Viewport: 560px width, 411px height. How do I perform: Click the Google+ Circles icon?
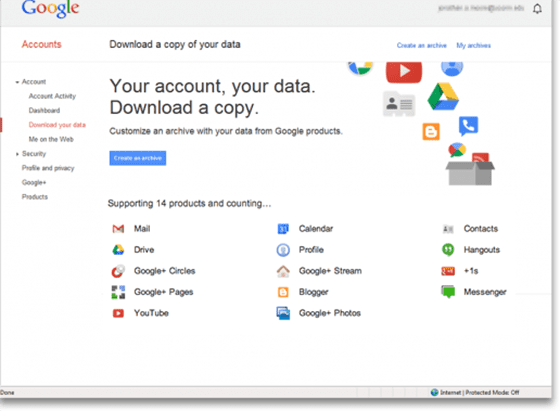click(x=118, y=271)
